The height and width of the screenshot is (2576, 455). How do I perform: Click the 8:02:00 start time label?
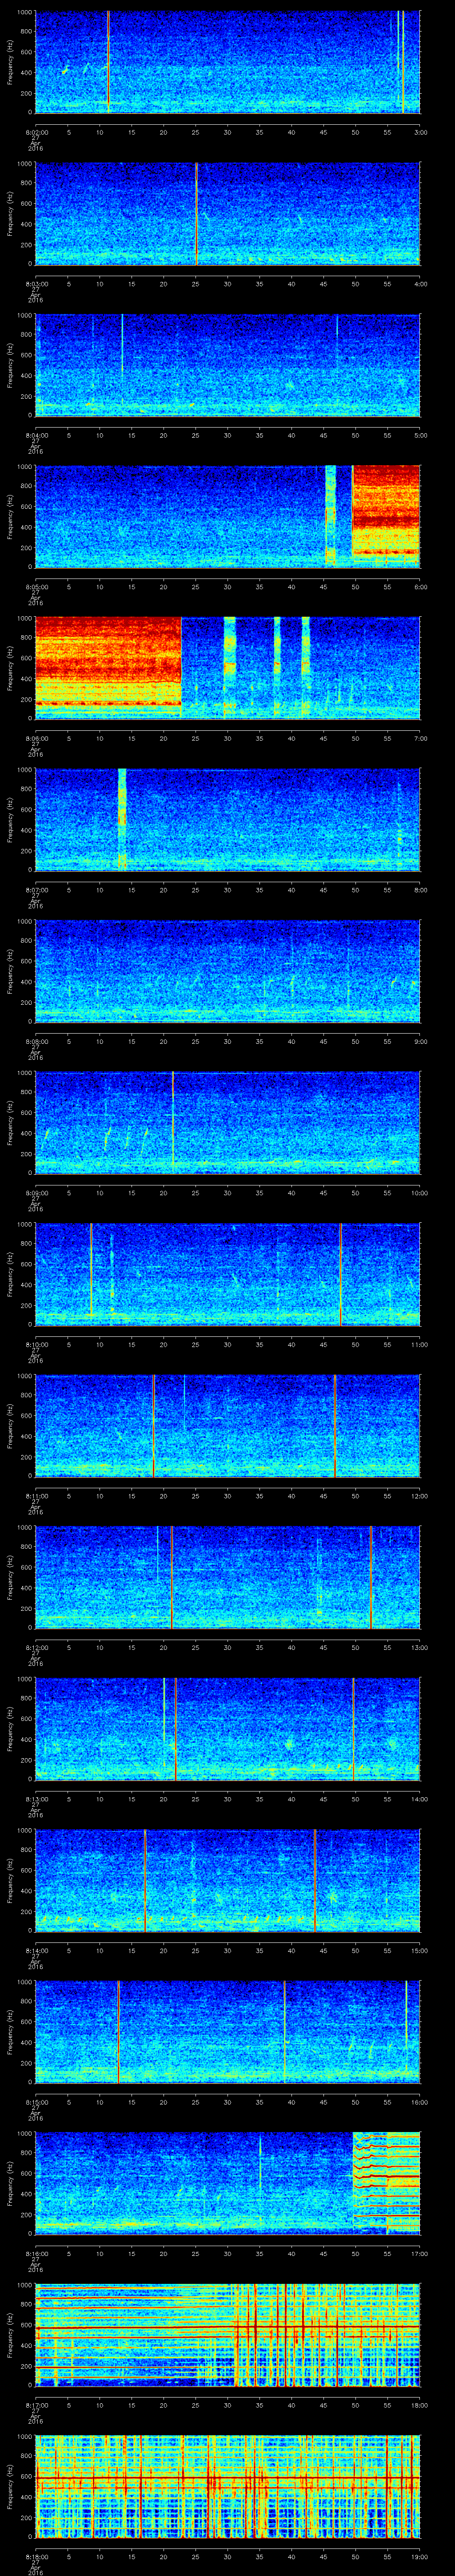[36, 131]
